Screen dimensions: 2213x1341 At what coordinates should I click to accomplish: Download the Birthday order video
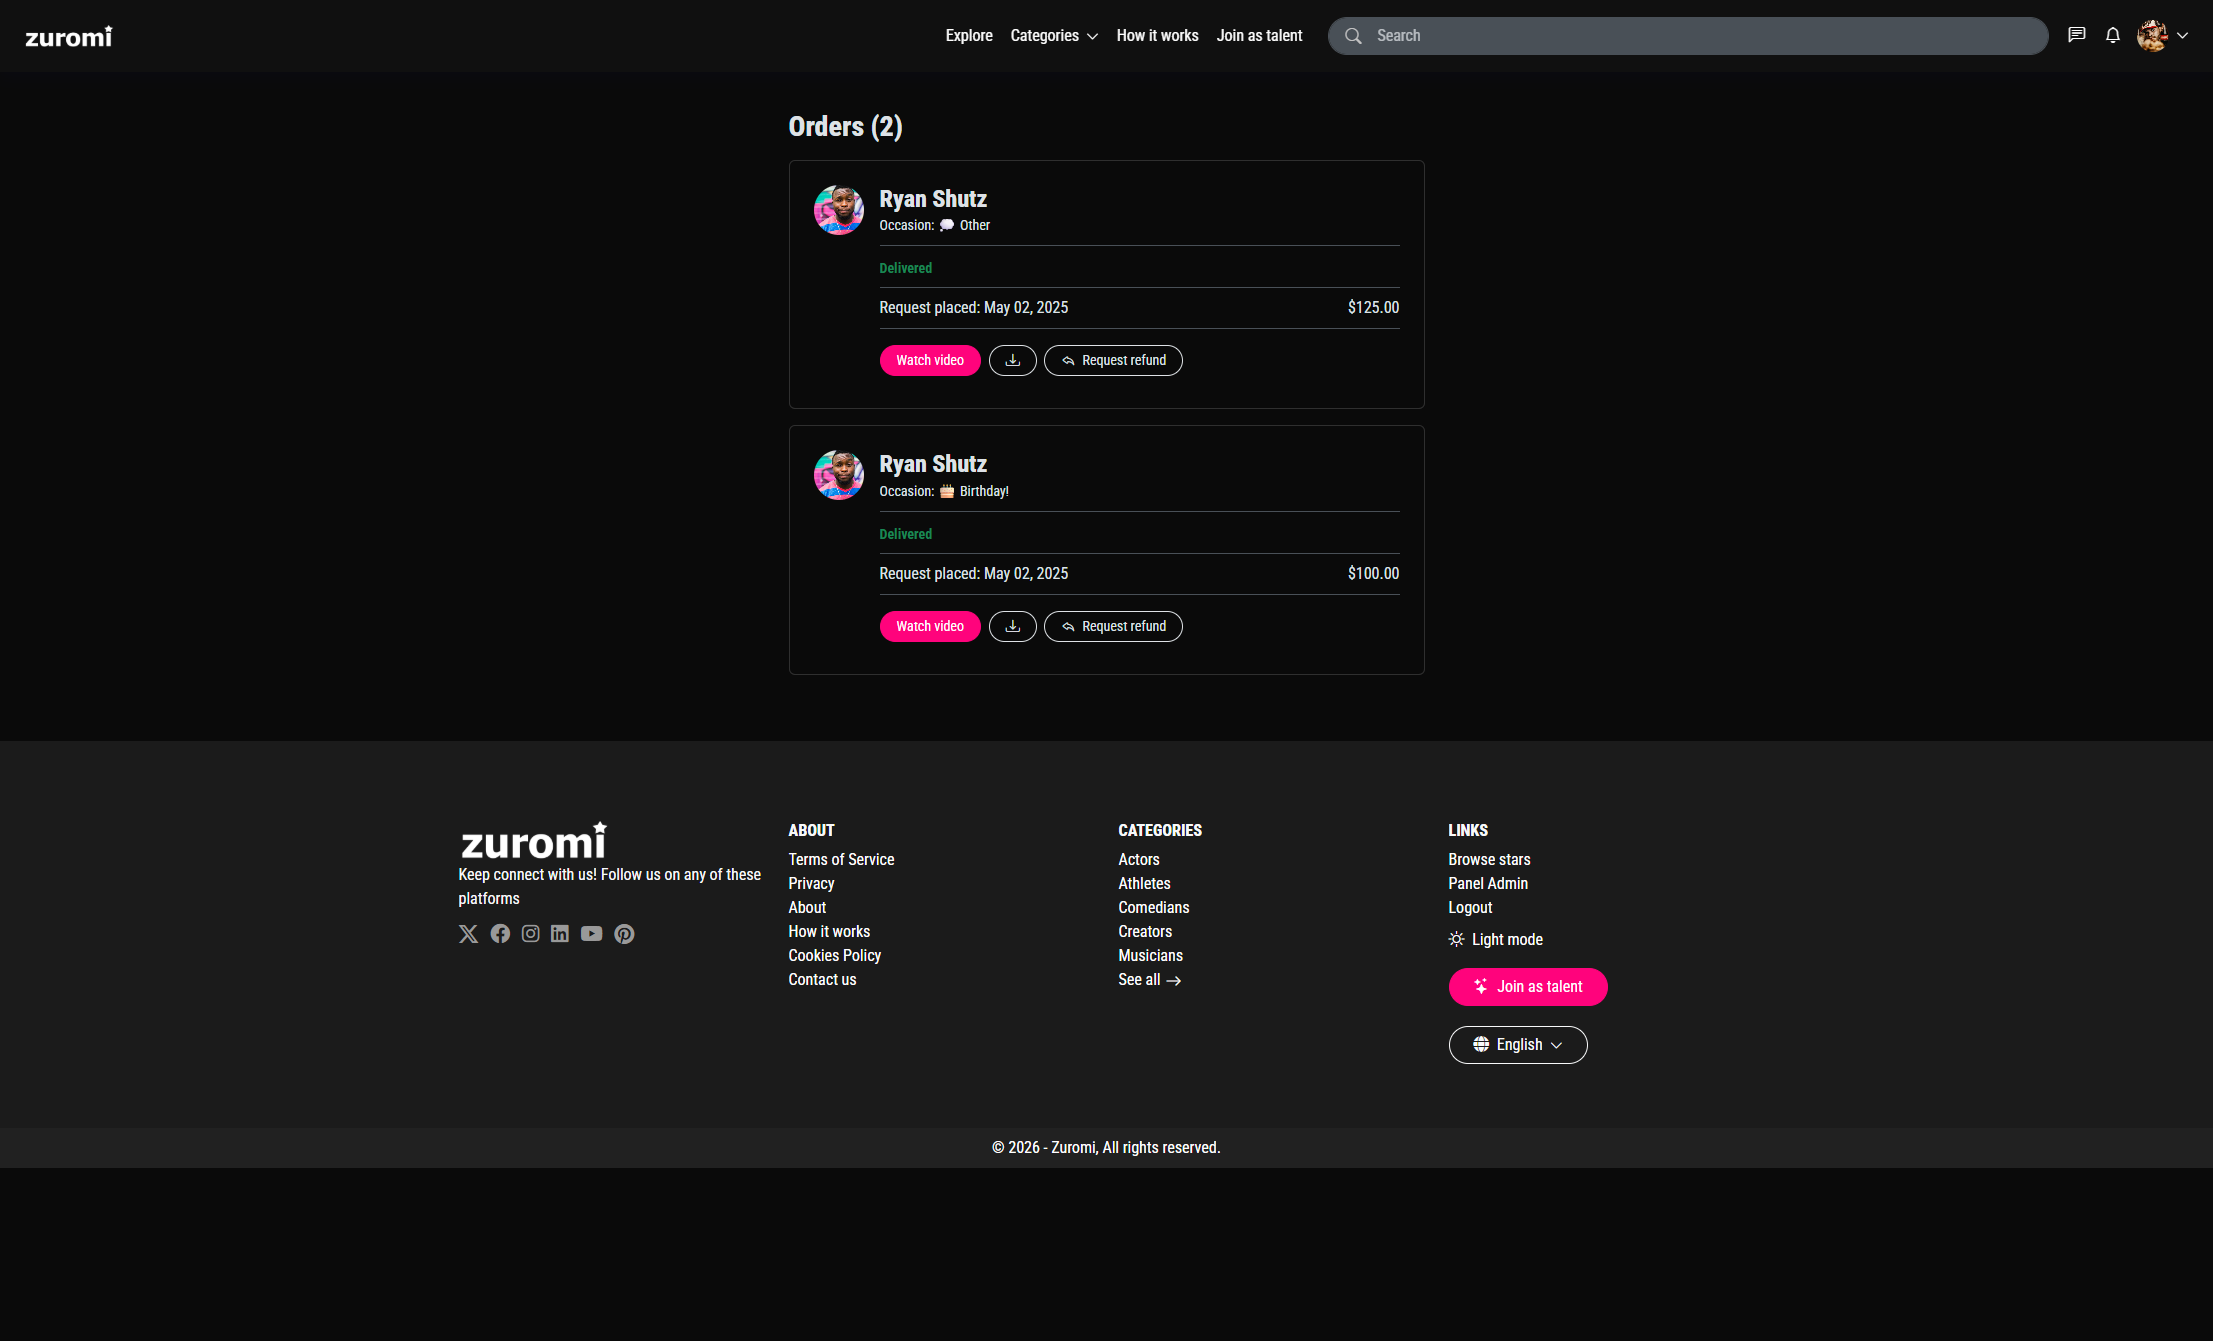pos(1012,626)
